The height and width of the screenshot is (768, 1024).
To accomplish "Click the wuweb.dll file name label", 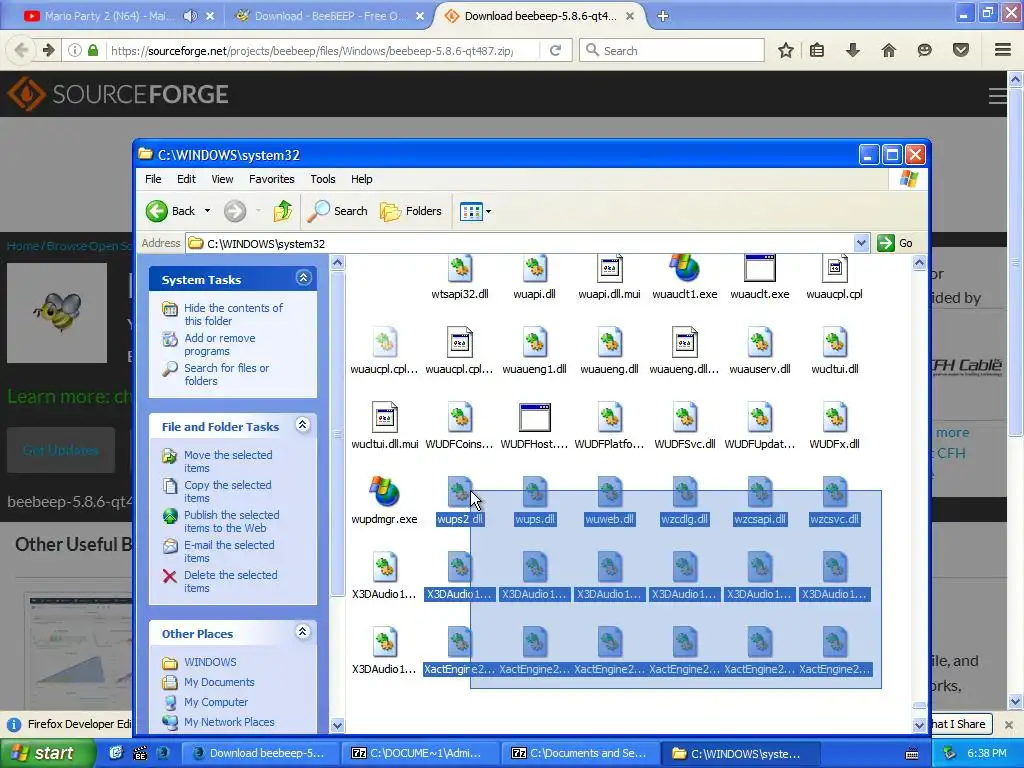I will (x=609, y=519).
